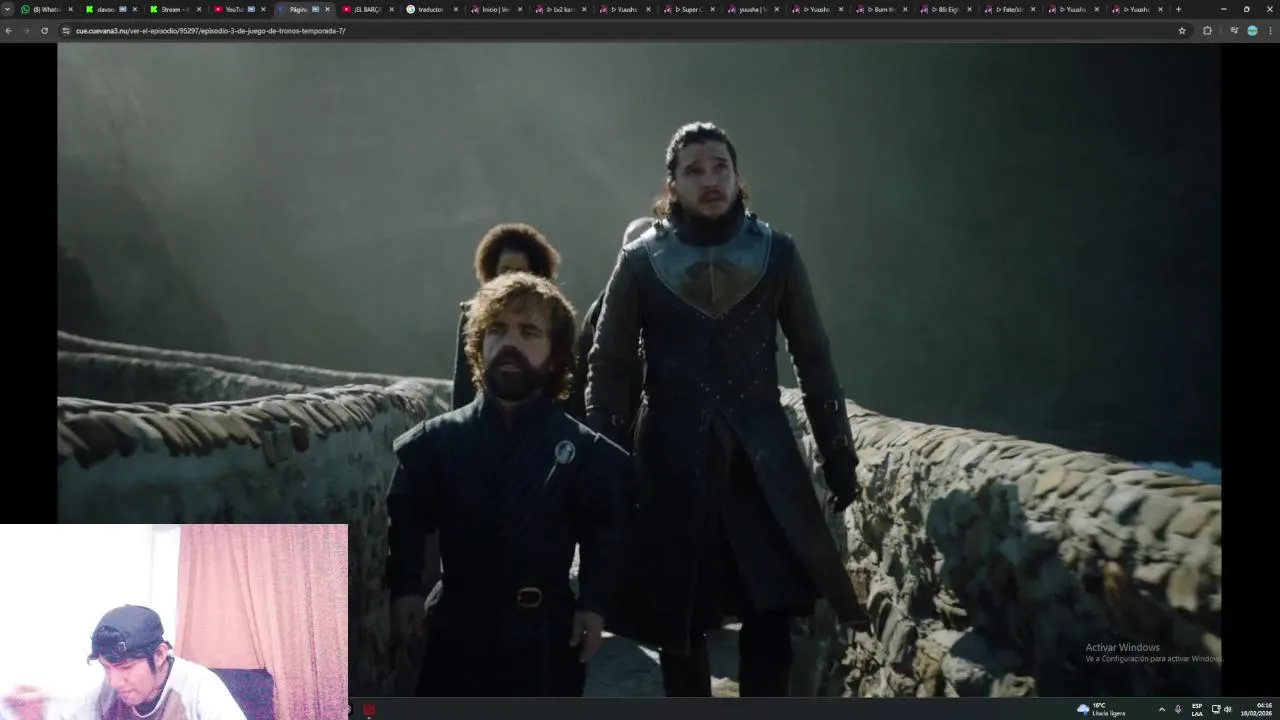Open the media controls toolbar icon

1234,31
